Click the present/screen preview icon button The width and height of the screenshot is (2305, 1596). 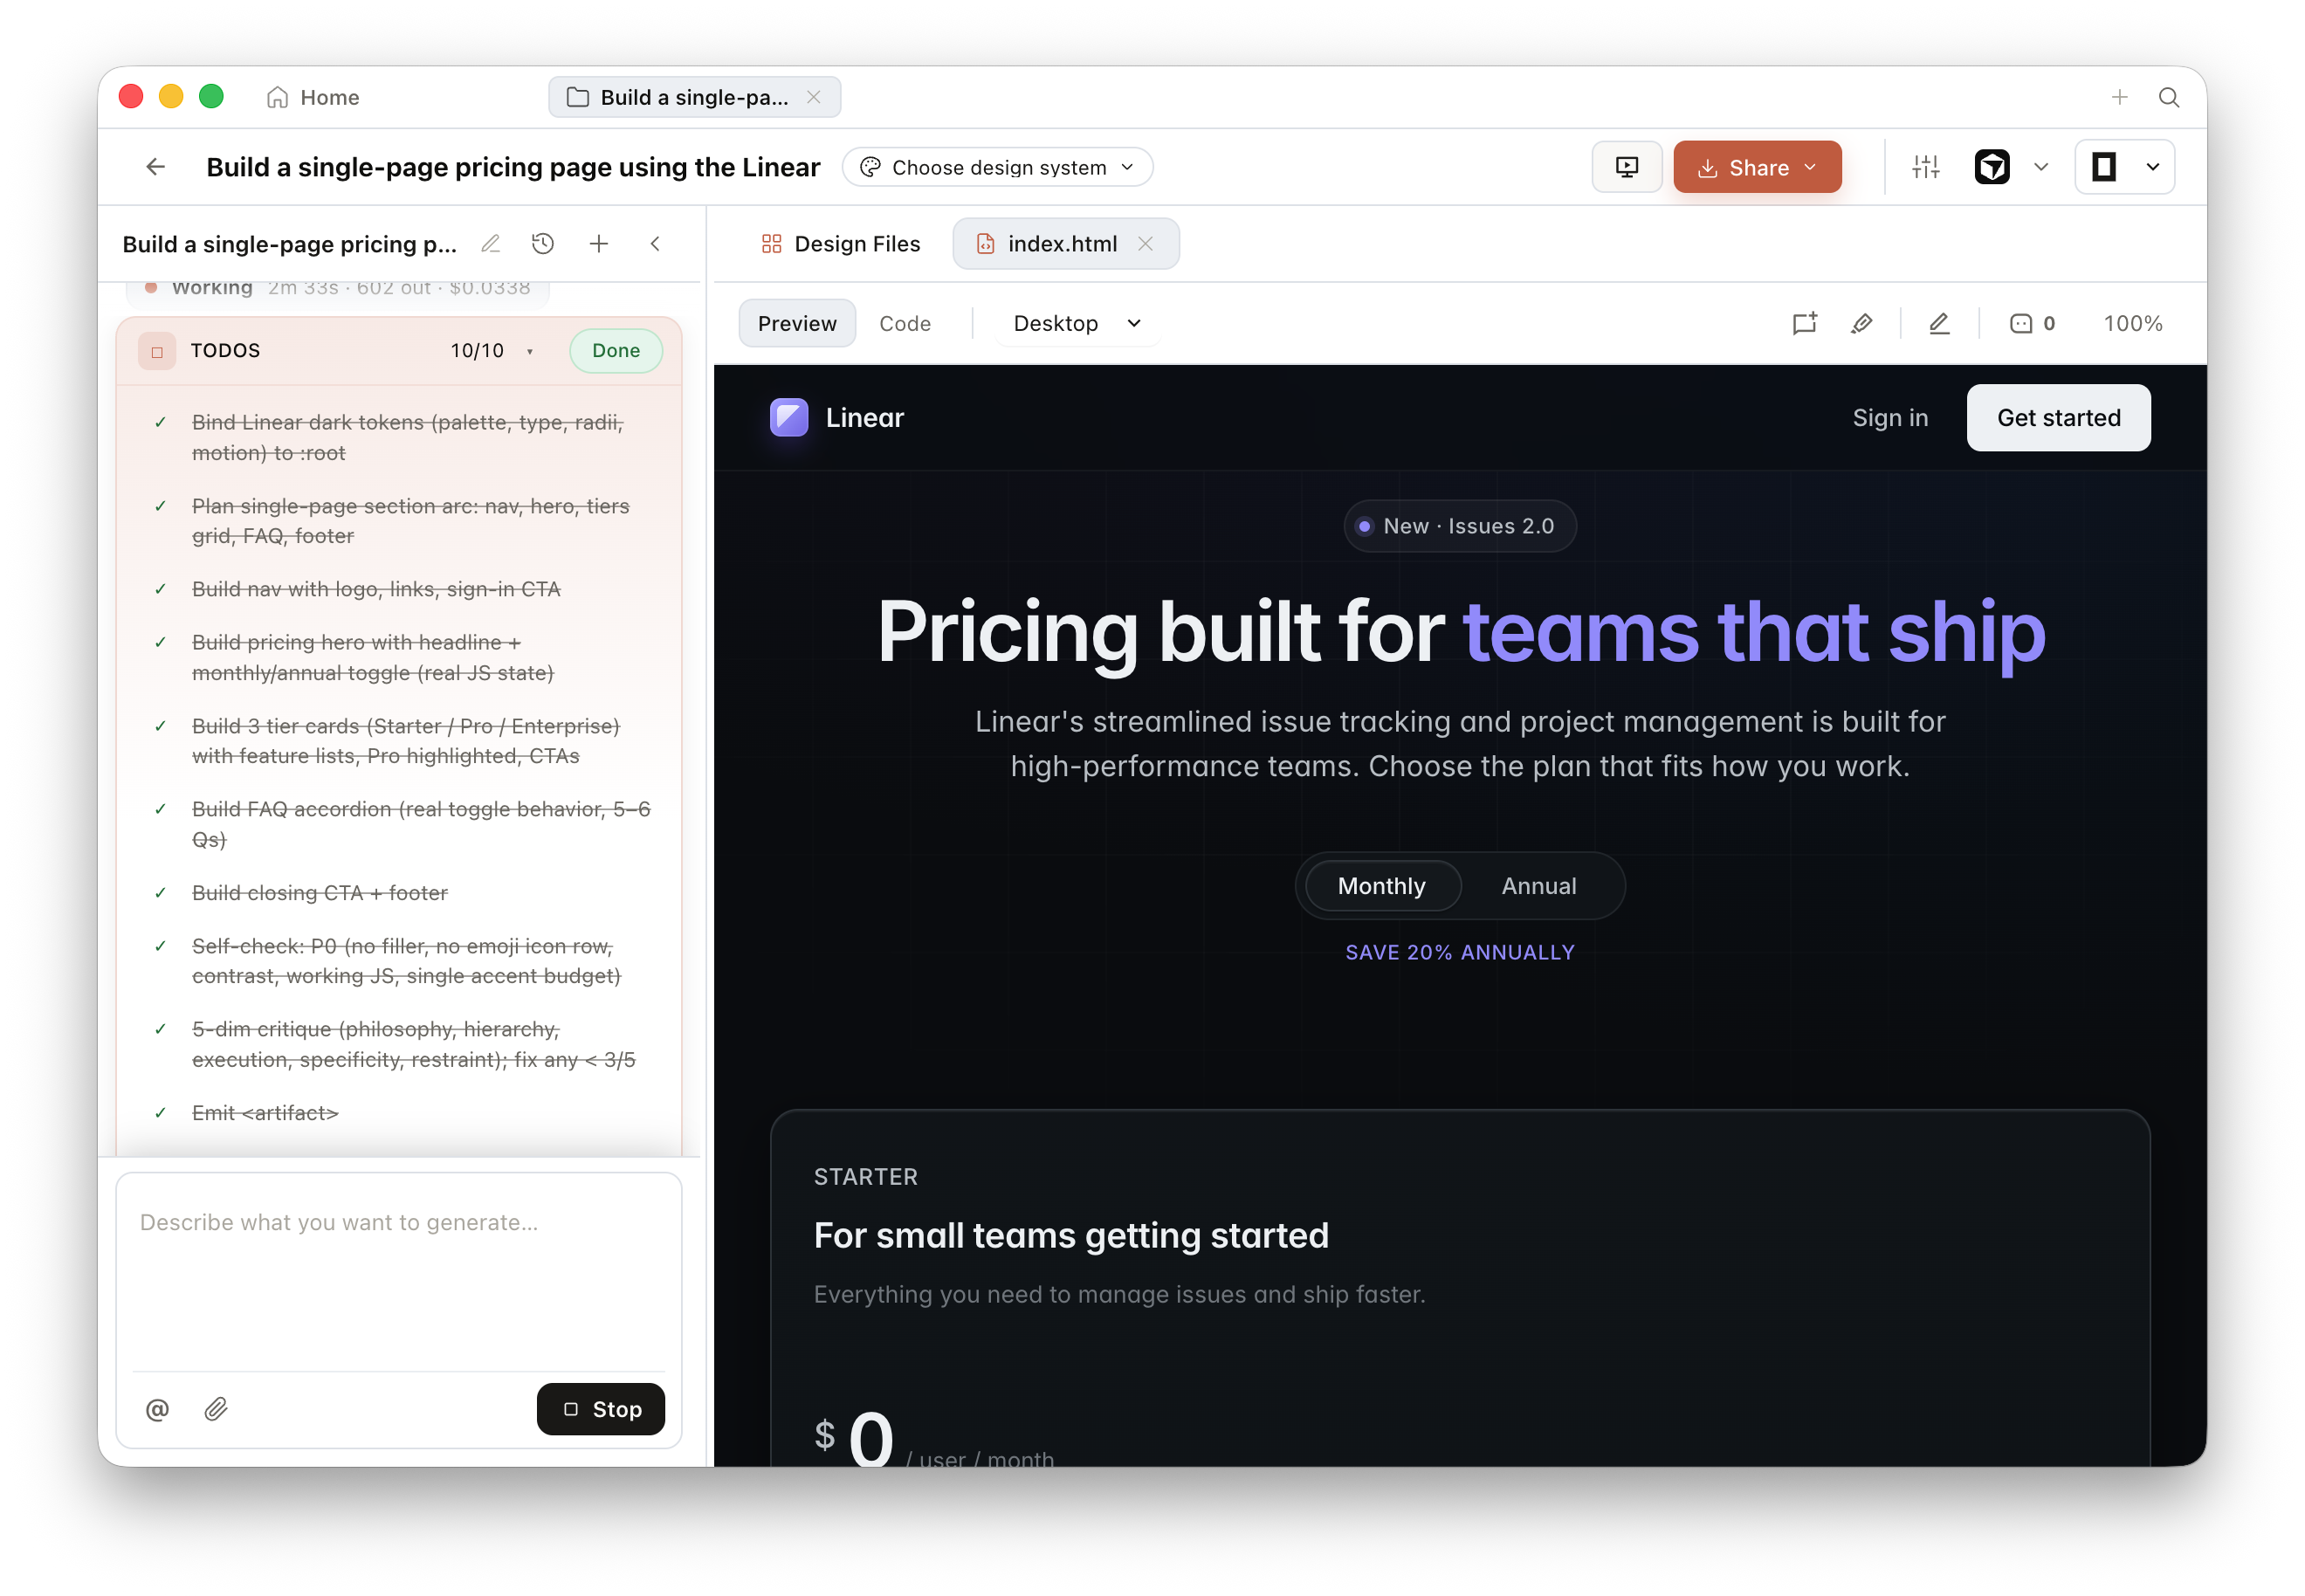point(1626,167)
